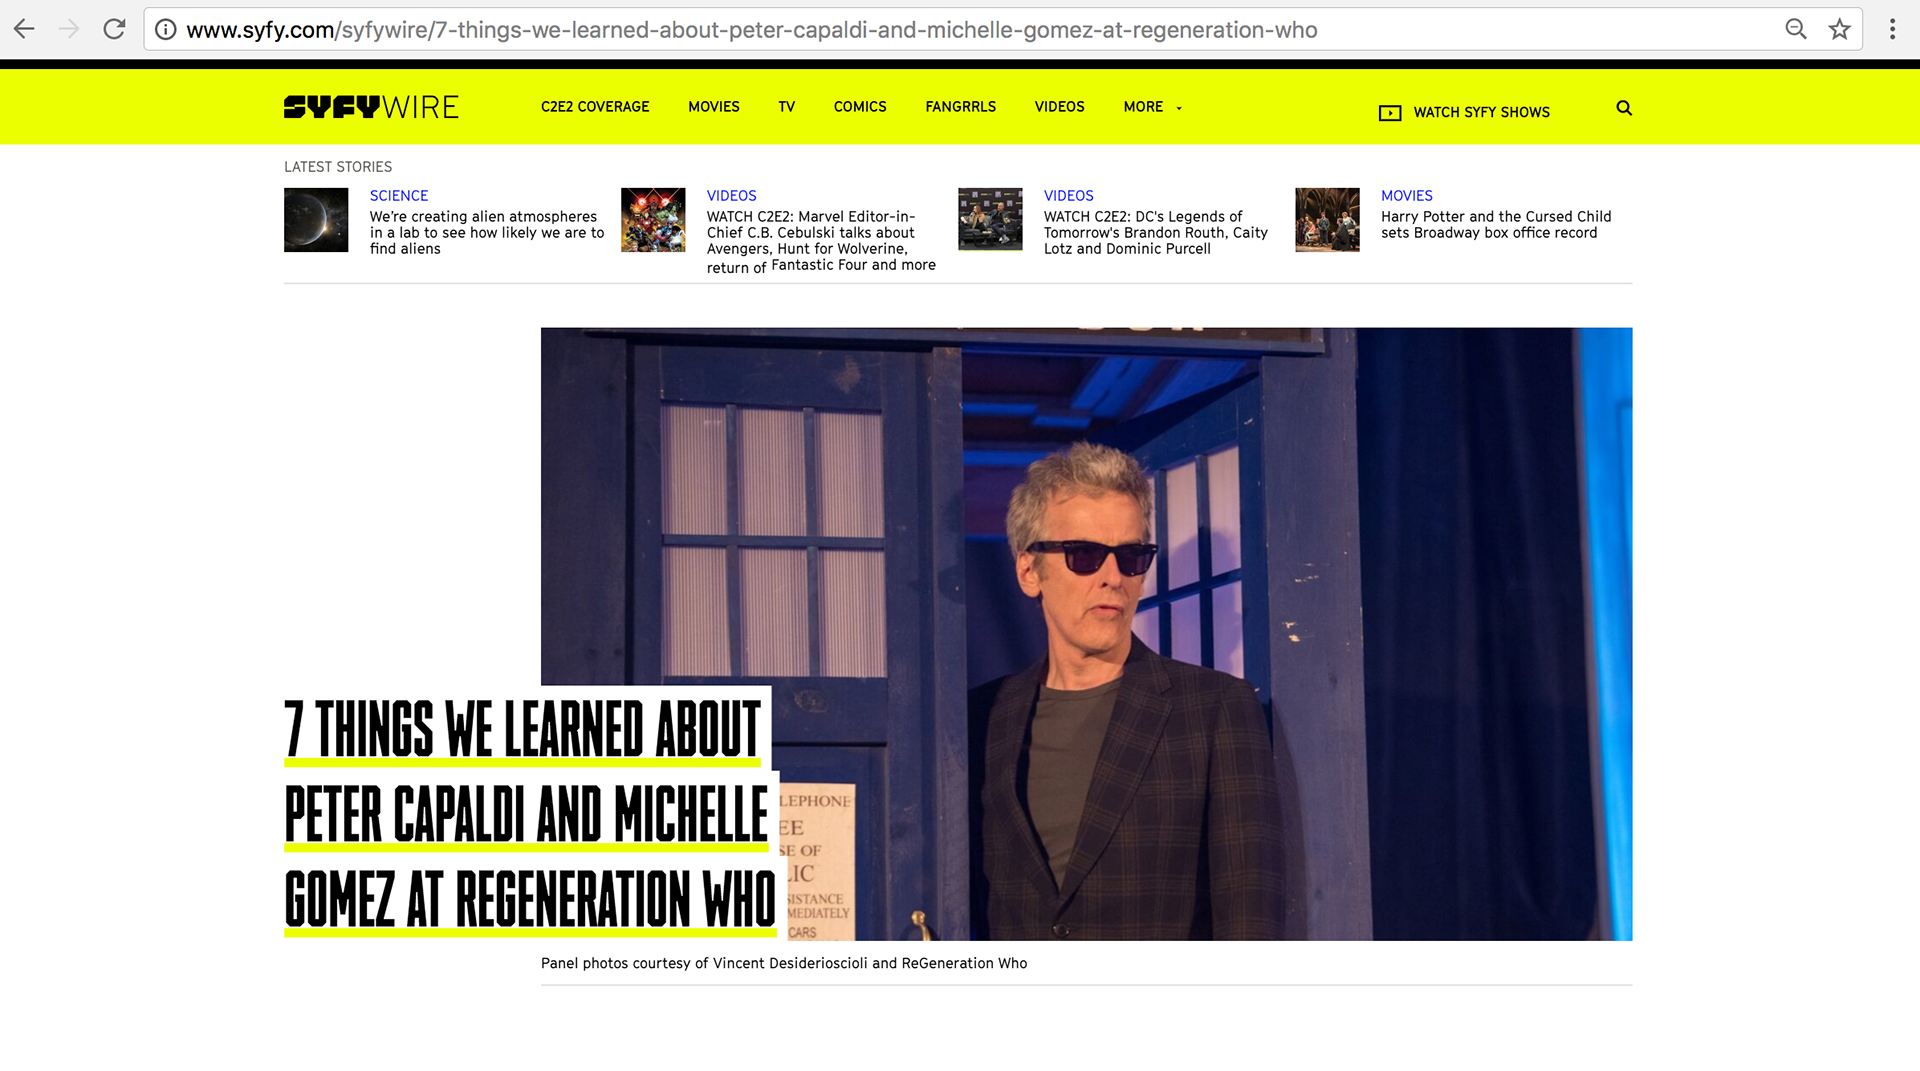Expand the More dropdown menu

click(1152, 107)
